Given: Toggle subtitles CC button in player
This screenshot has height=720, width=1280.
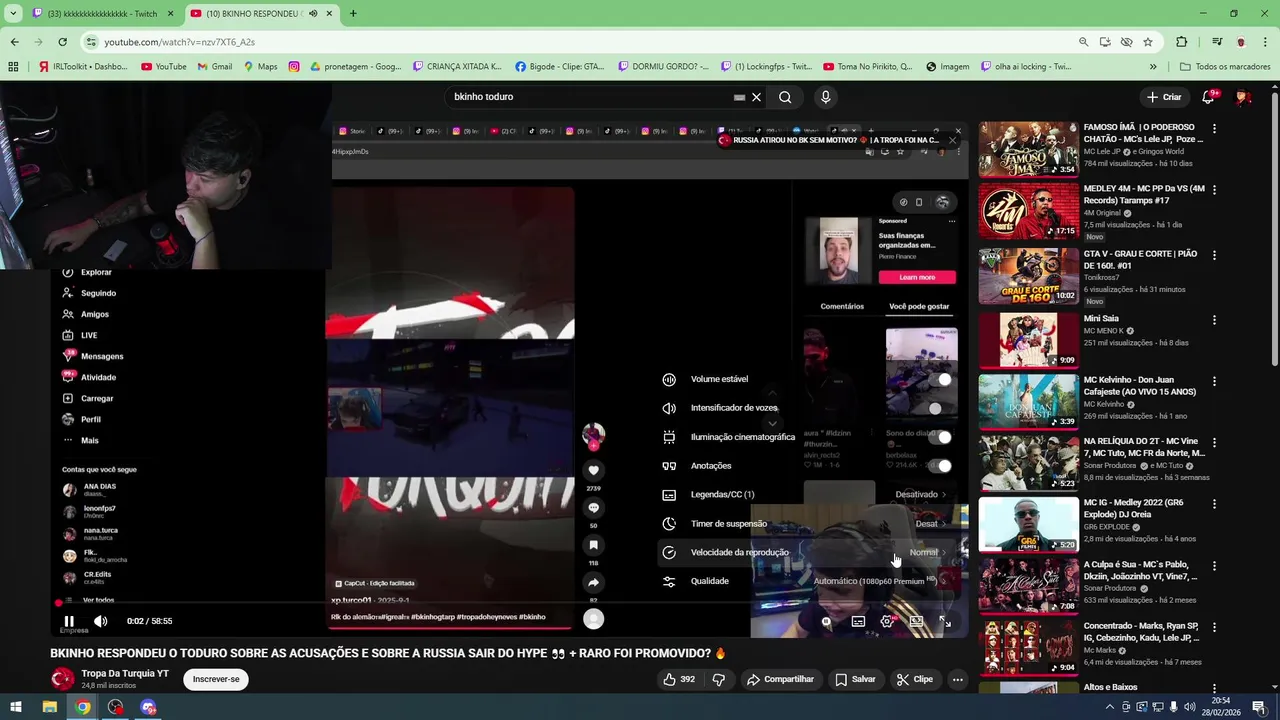Looking at the screenshot, I should [858, 621].
